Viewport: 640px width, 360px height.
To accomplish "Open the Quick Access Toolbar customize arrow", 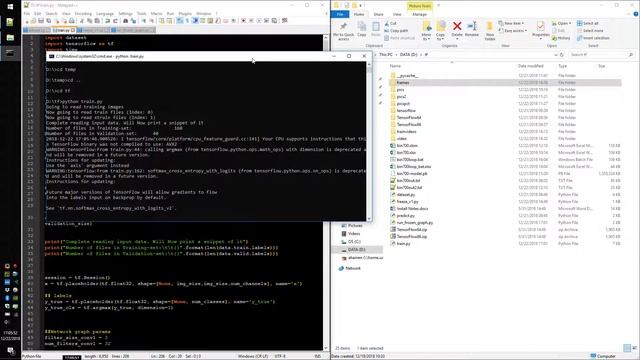I will (360, 5).
